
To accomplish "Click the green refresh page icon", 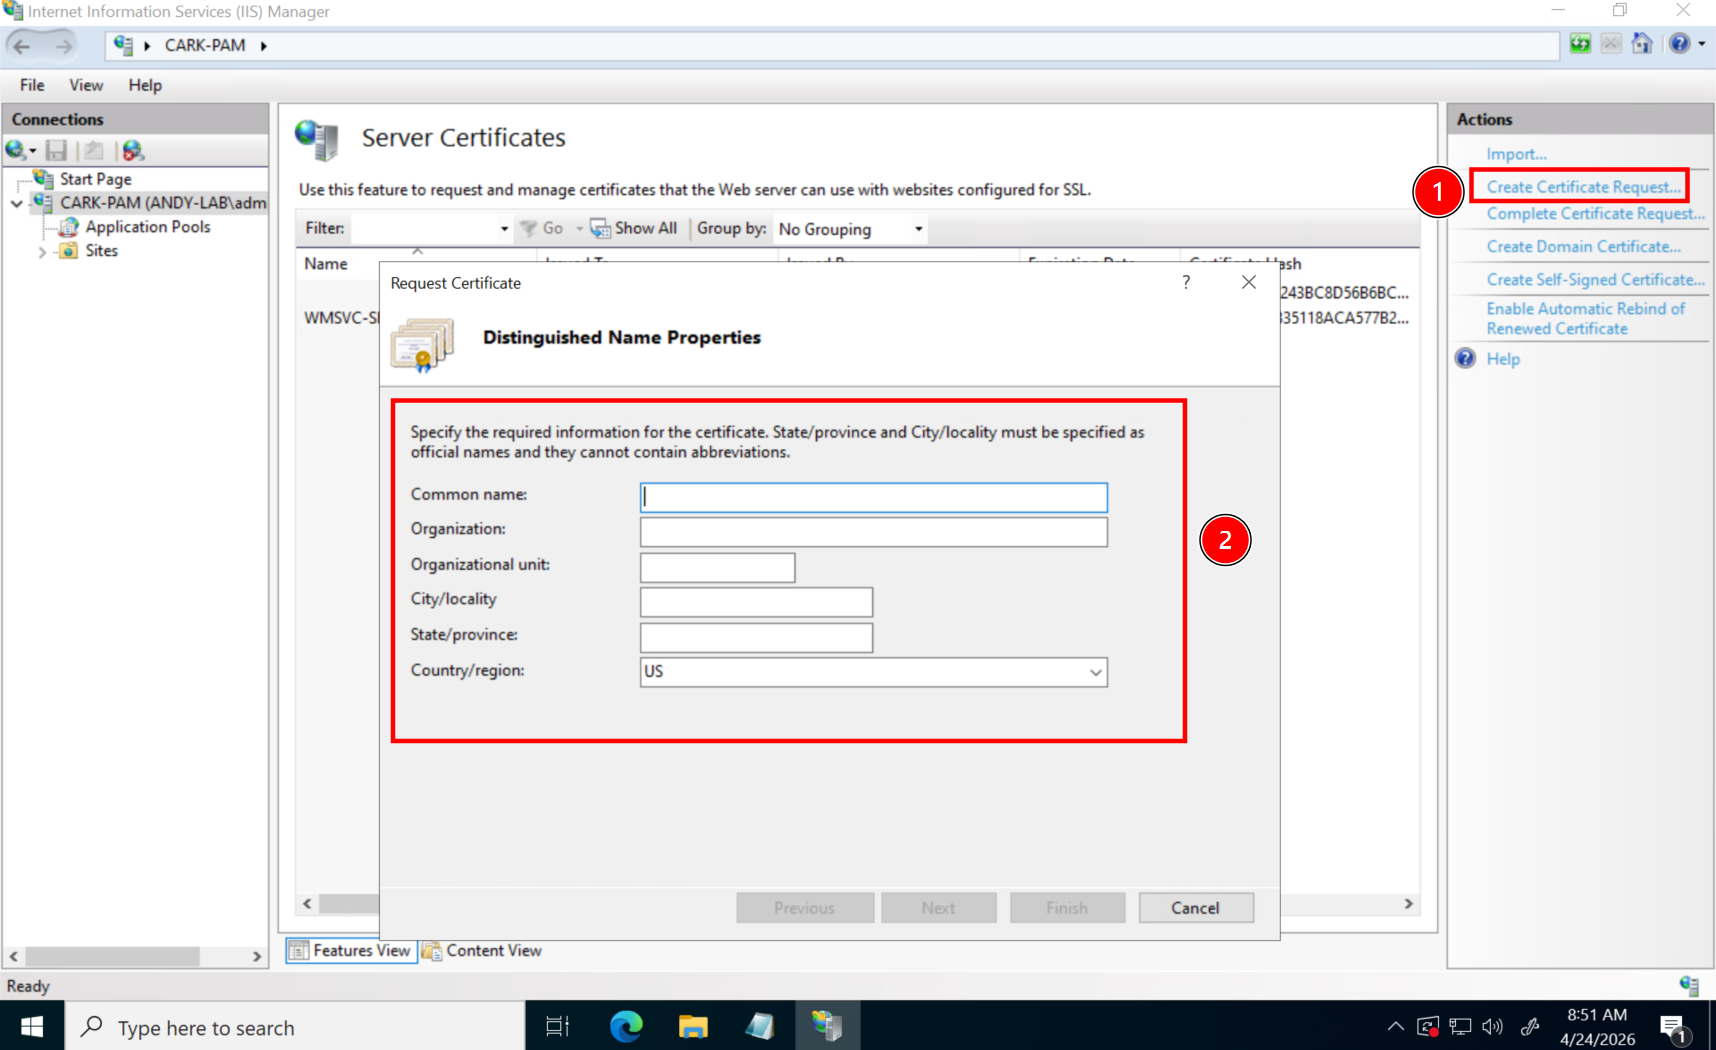I will click(1580, 44).
